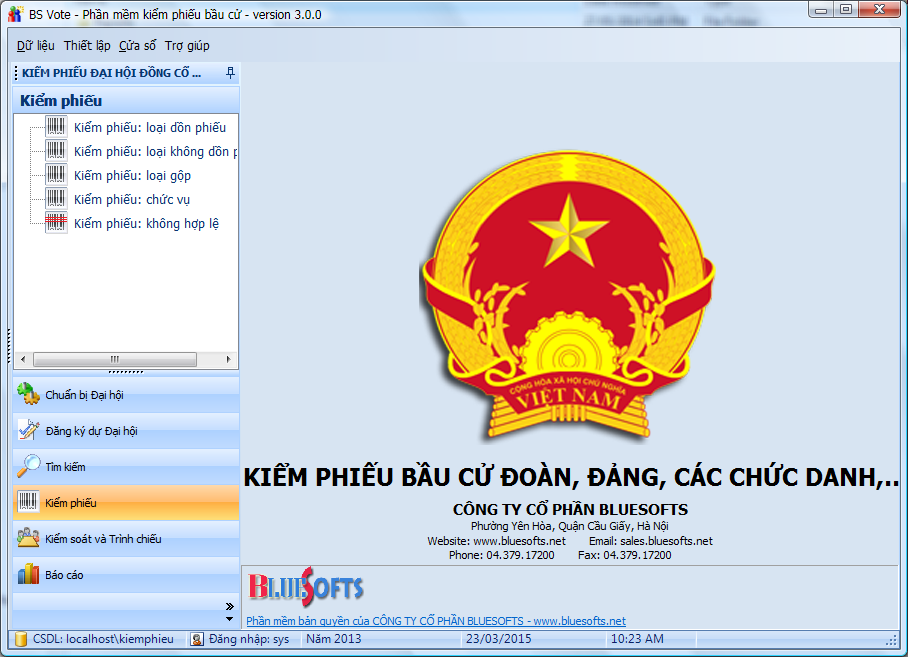Click the horizontal scrollbar of the tree panel
This screenshot has width=908, height=657.
[115, 359]
